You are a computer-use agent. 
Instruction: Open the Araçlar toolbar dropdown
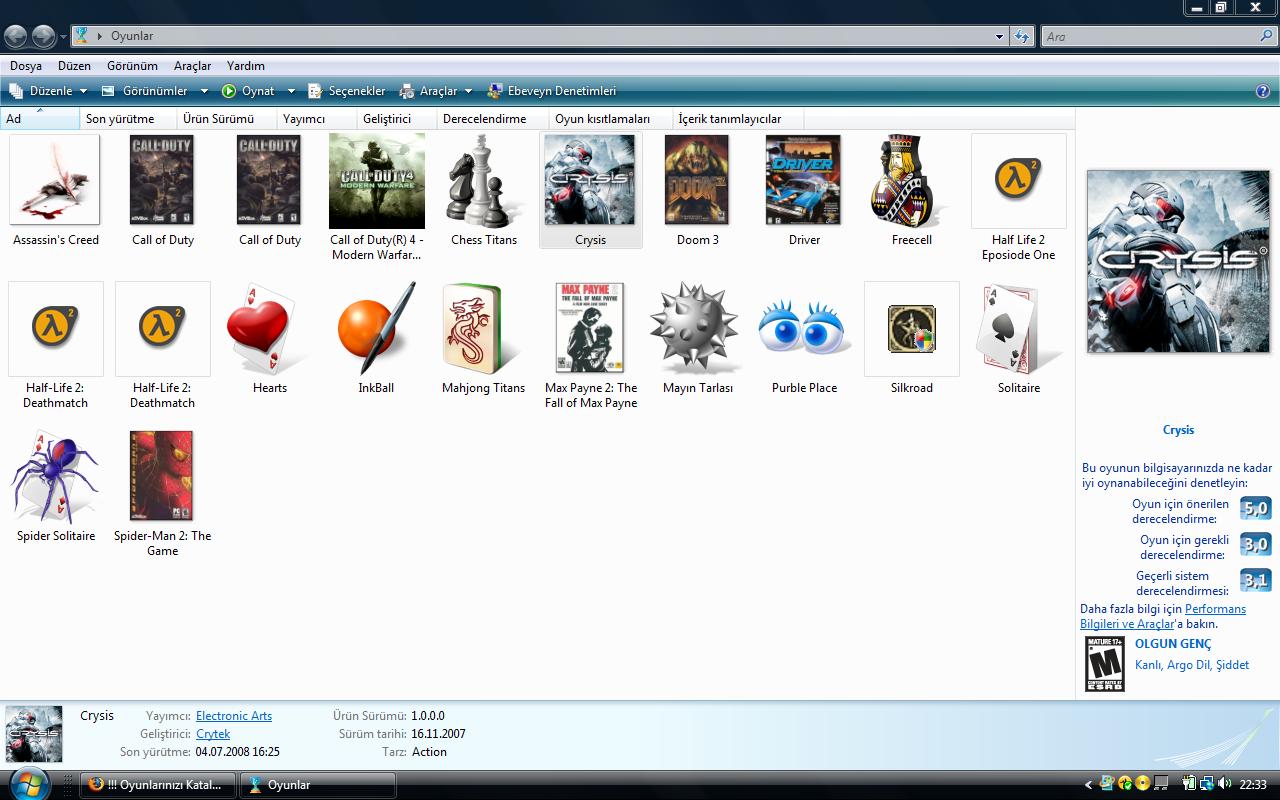coord(436,91)
